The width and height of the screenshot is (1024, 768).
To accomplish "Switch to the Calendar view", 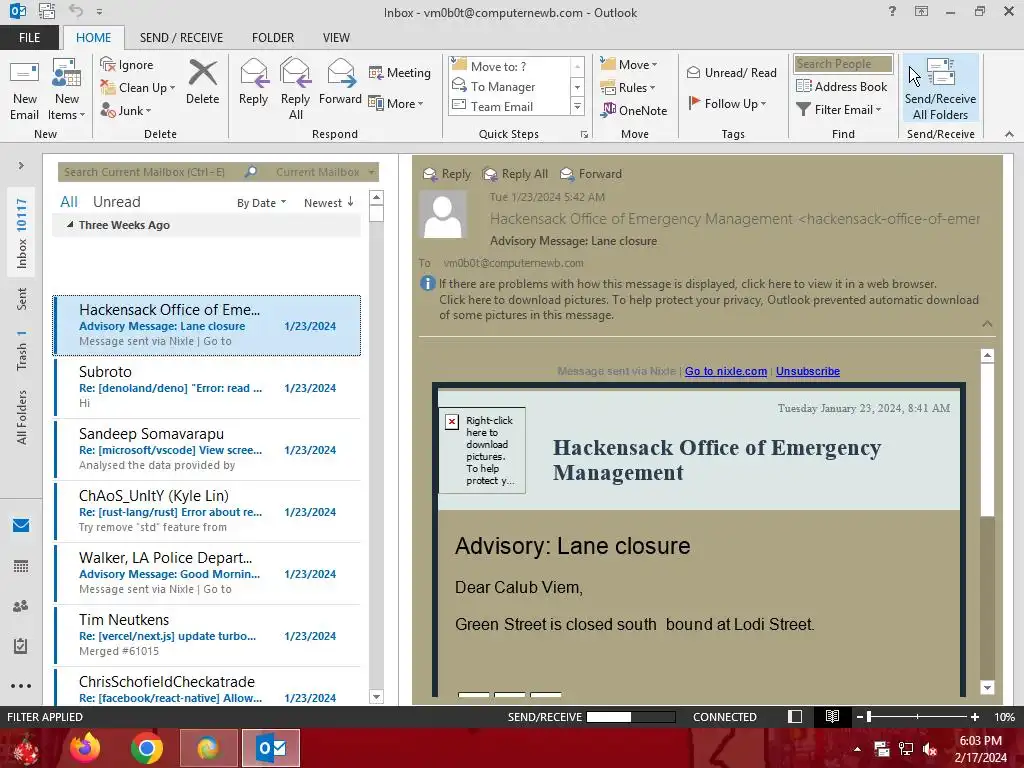I will pyautogui.click(x=21, y=566).
